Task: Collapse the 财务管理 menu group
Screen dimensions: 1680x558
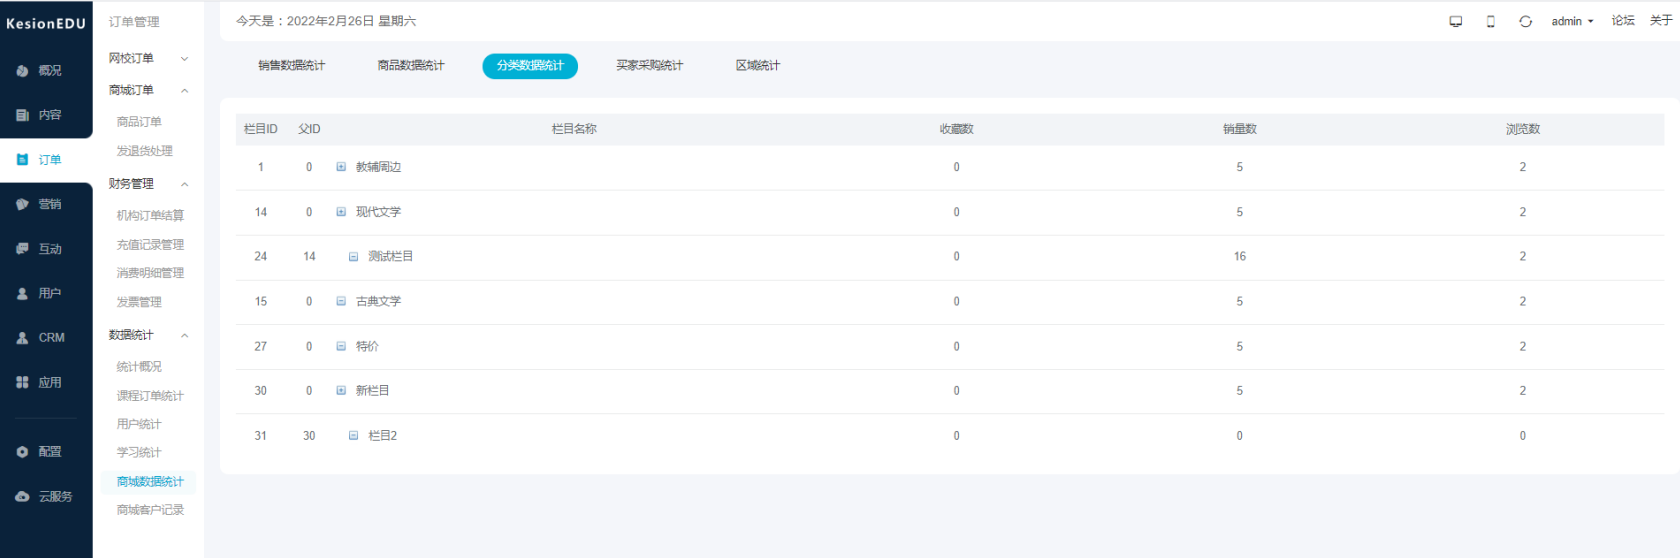Action: tap(184, 185)
